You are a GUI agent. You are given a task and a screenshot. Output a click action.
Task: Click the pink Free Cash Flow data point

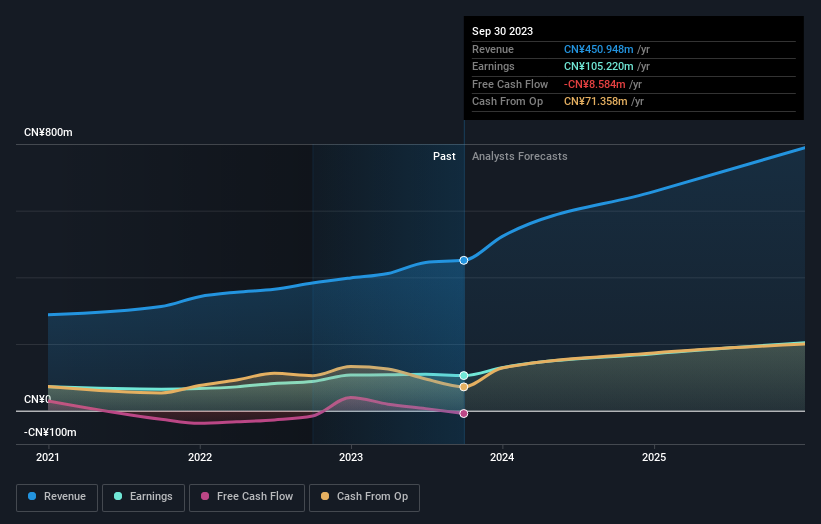pos(464,414)
